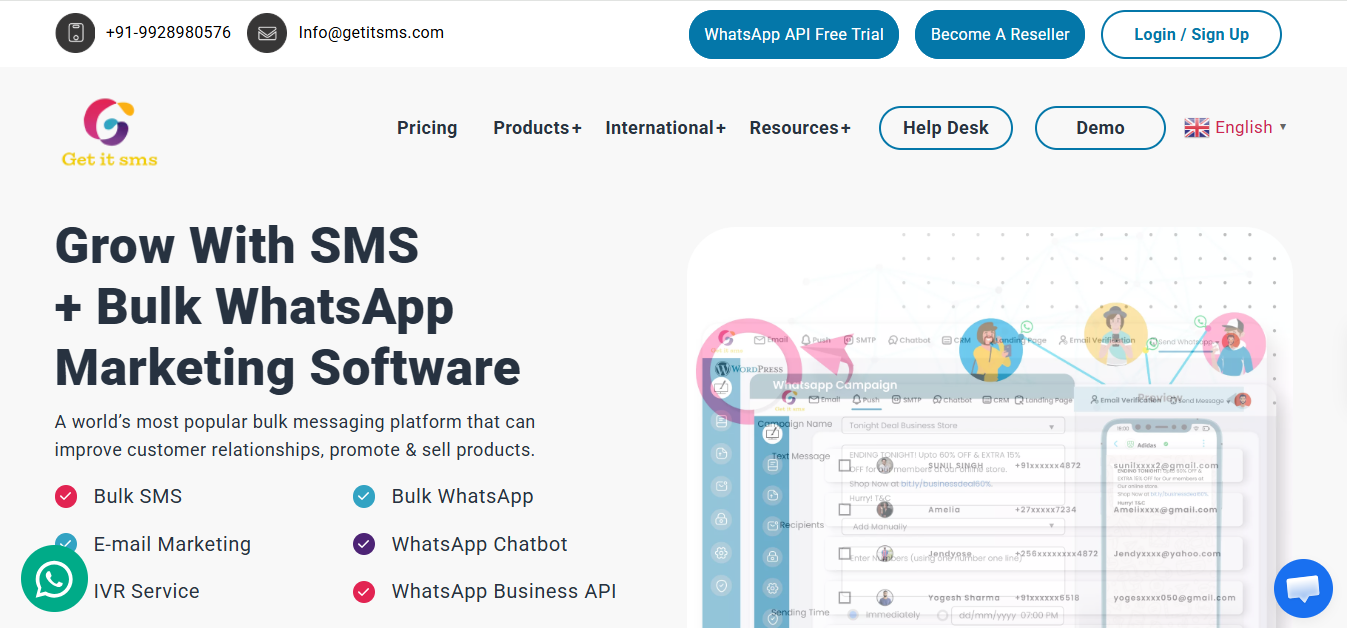Click the UK flag icon next to English

point(1197,127)
